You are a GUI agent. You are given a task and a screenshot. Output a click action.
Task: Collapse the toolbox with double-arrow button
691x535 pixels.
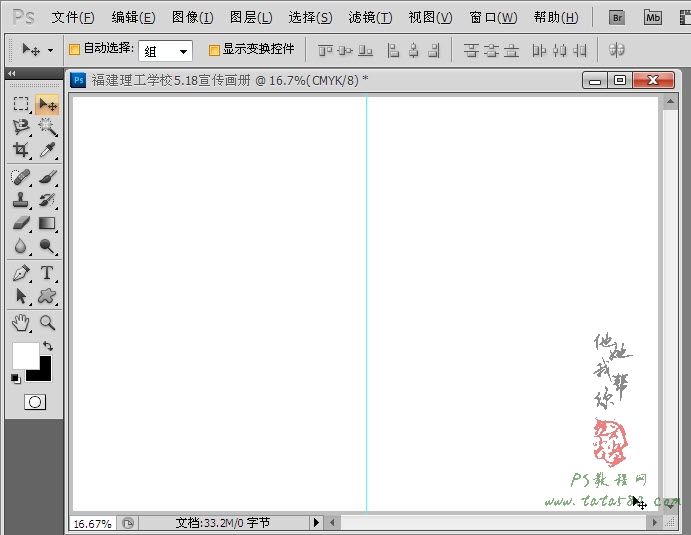click(12, 73)
